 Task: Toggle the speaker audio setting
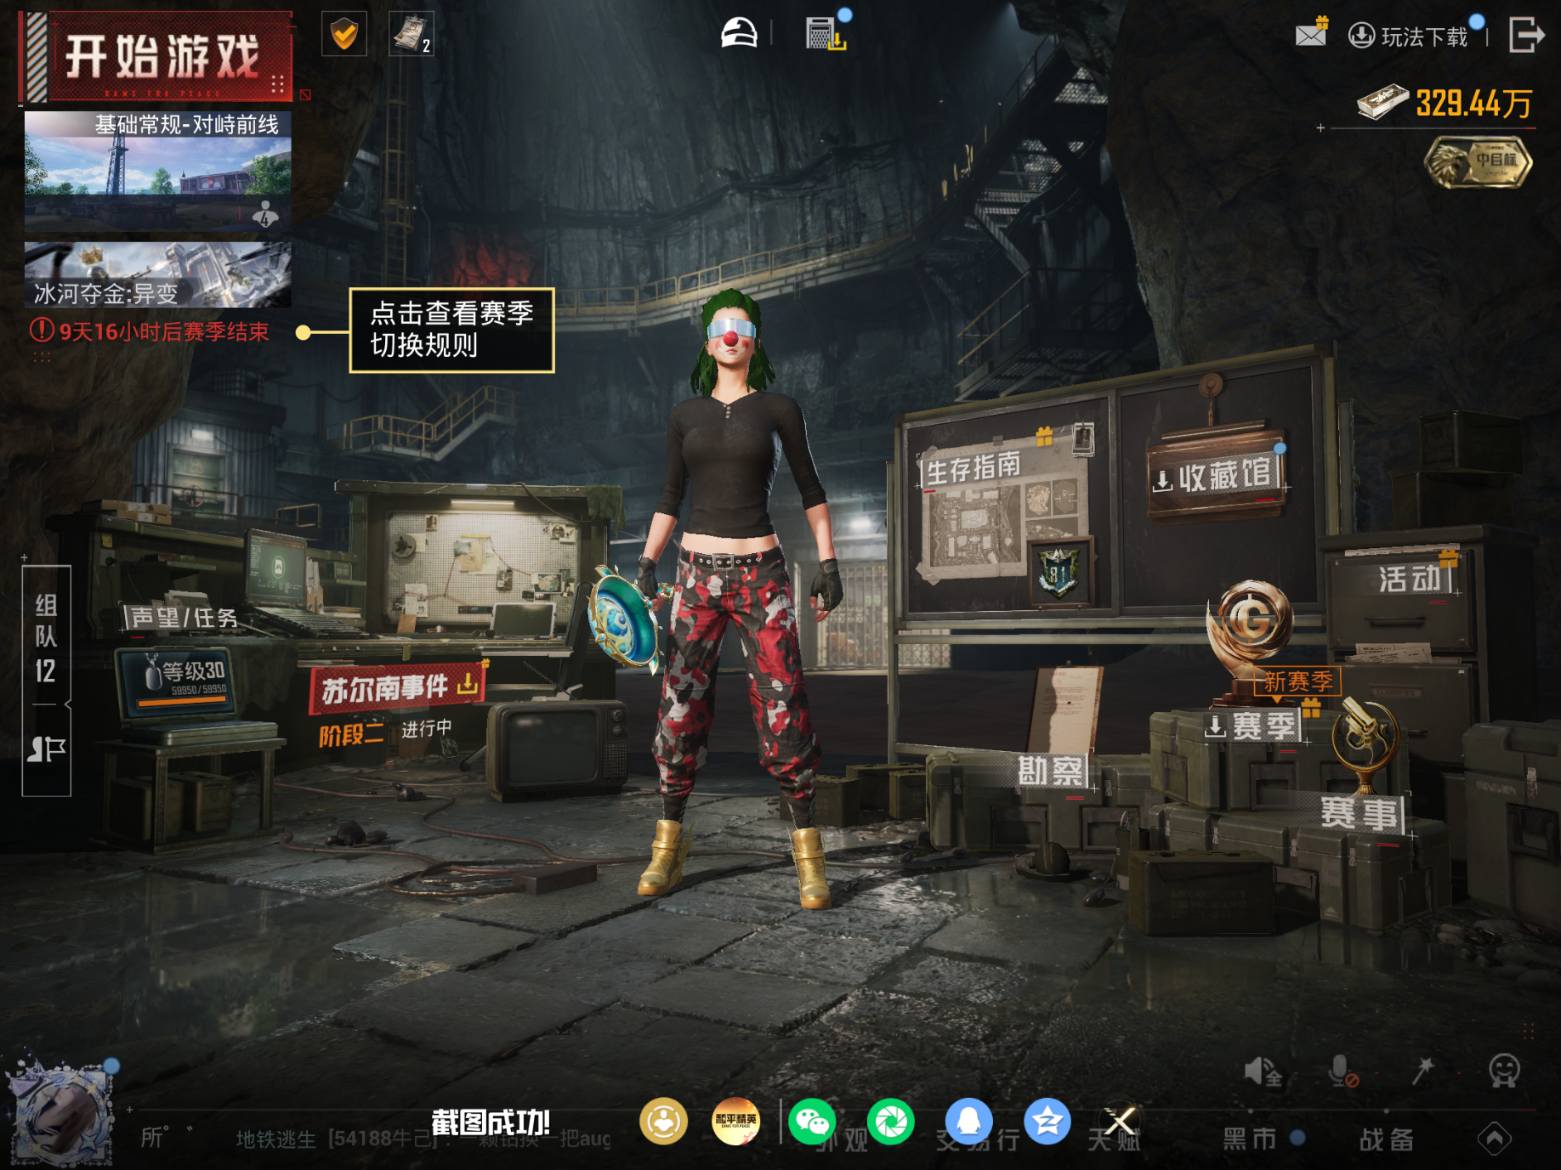(x=1263, y=1072)
